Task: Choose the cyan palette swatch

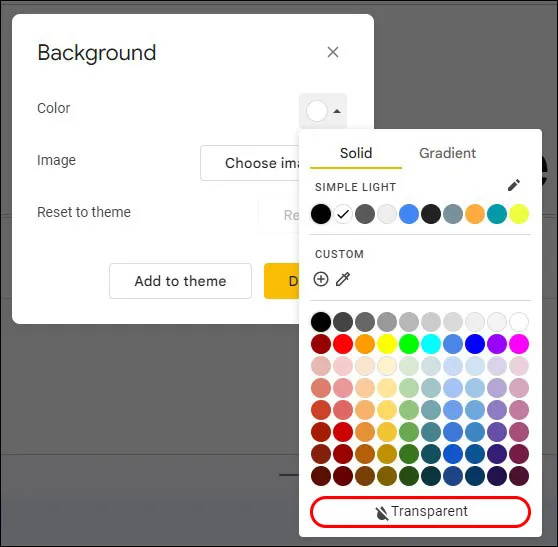Action: tap(431, 344)
